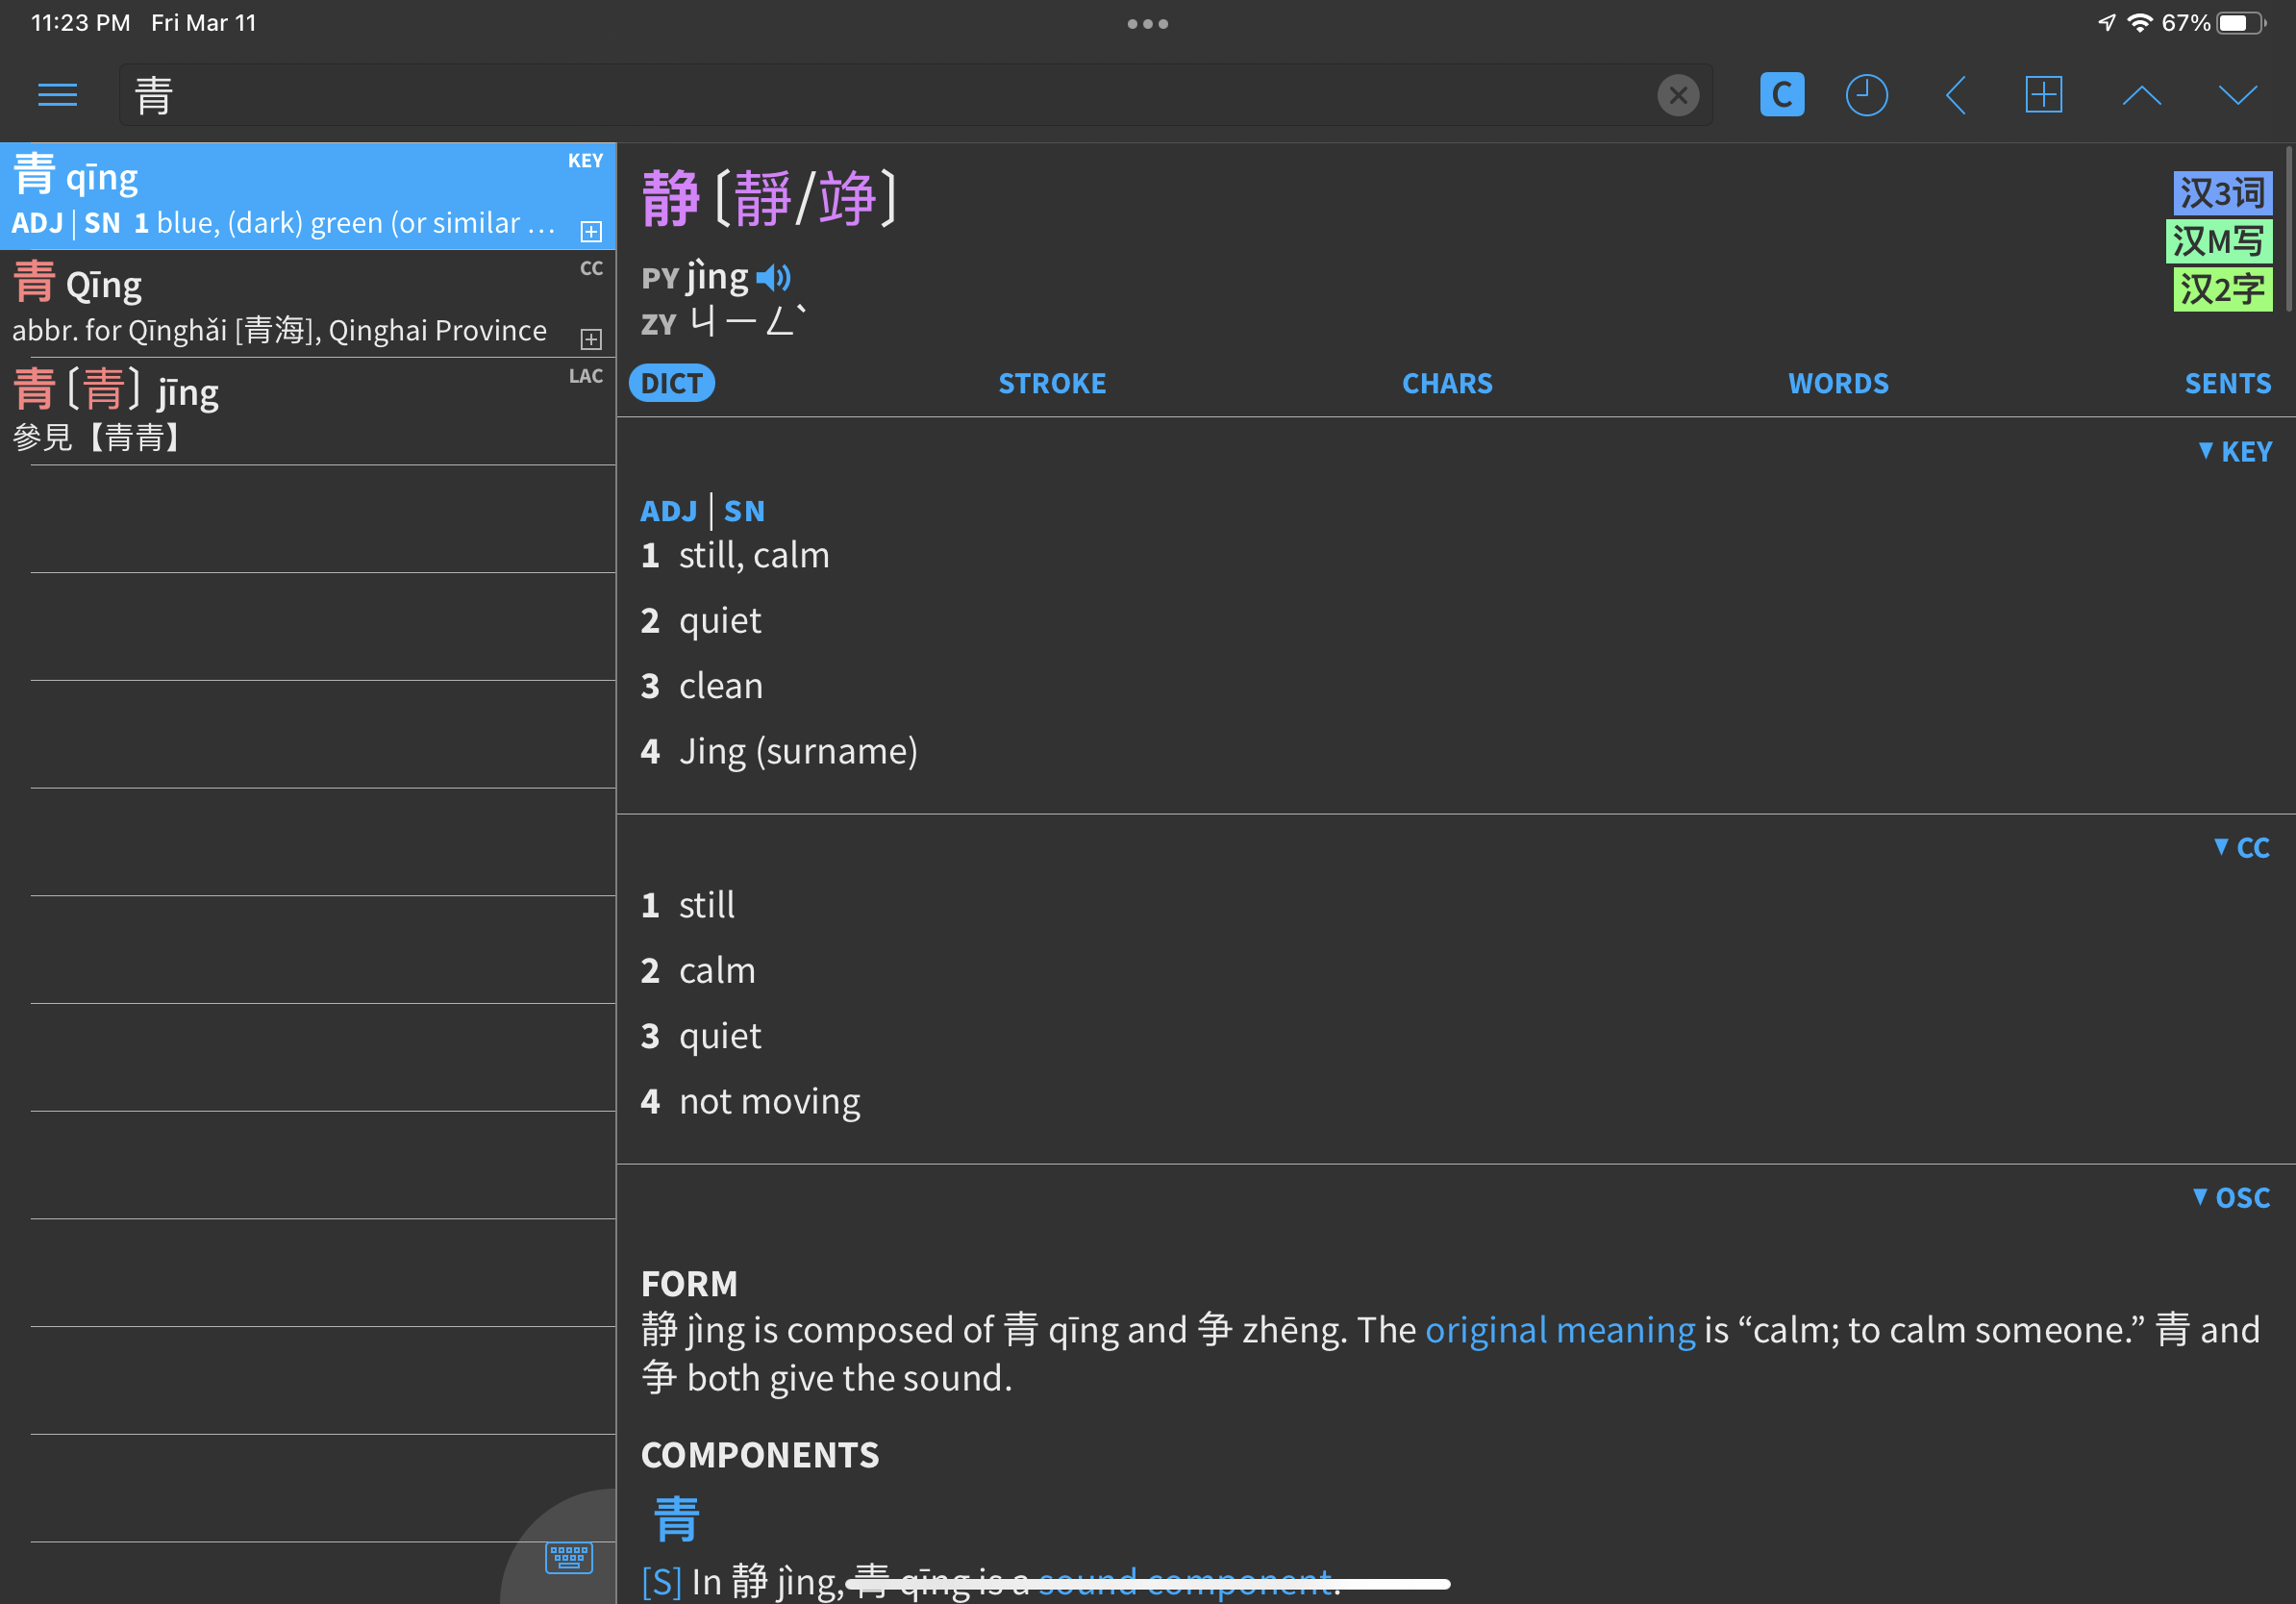Tap the 'Jing (surname)' definition
Viewport: 2296px width, 1604px height.
click(x=798, y=751)
